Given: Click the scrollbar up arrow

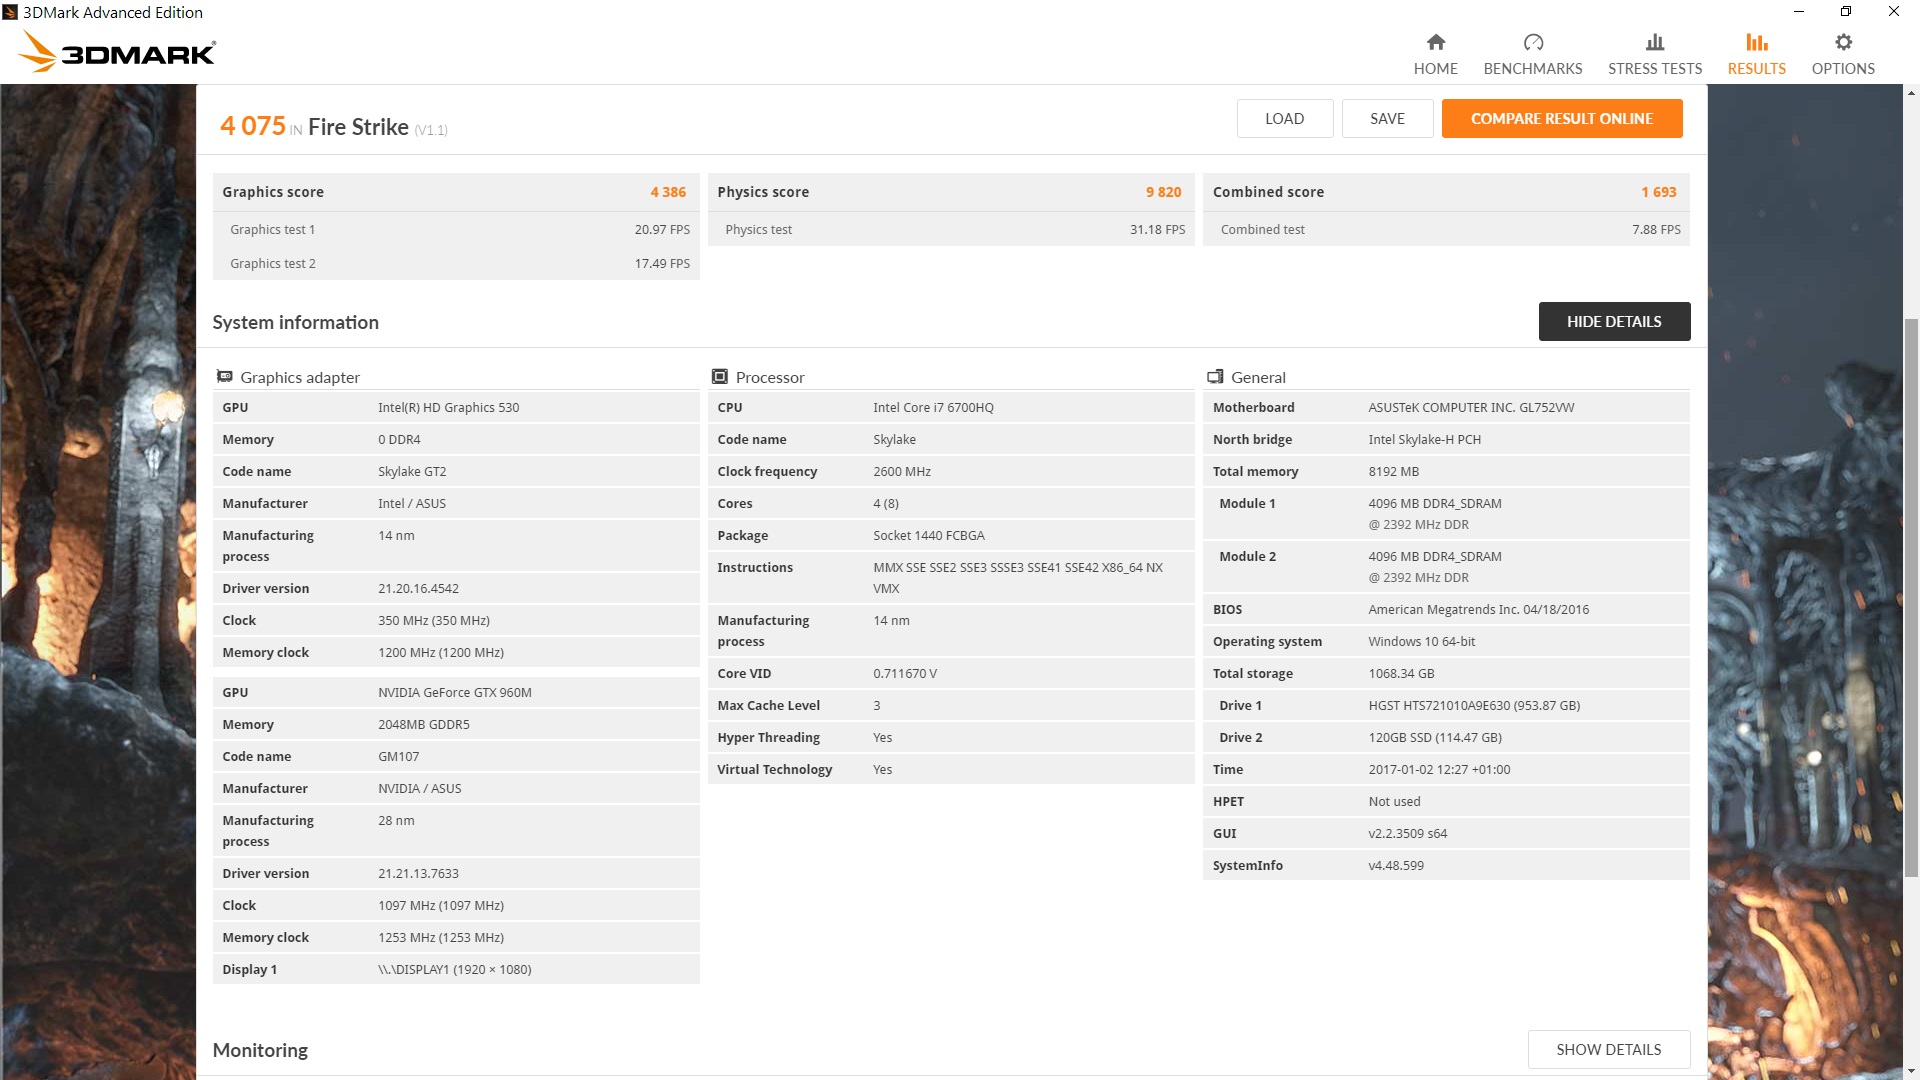Looking at the screenshot, I should [1911, 93].
